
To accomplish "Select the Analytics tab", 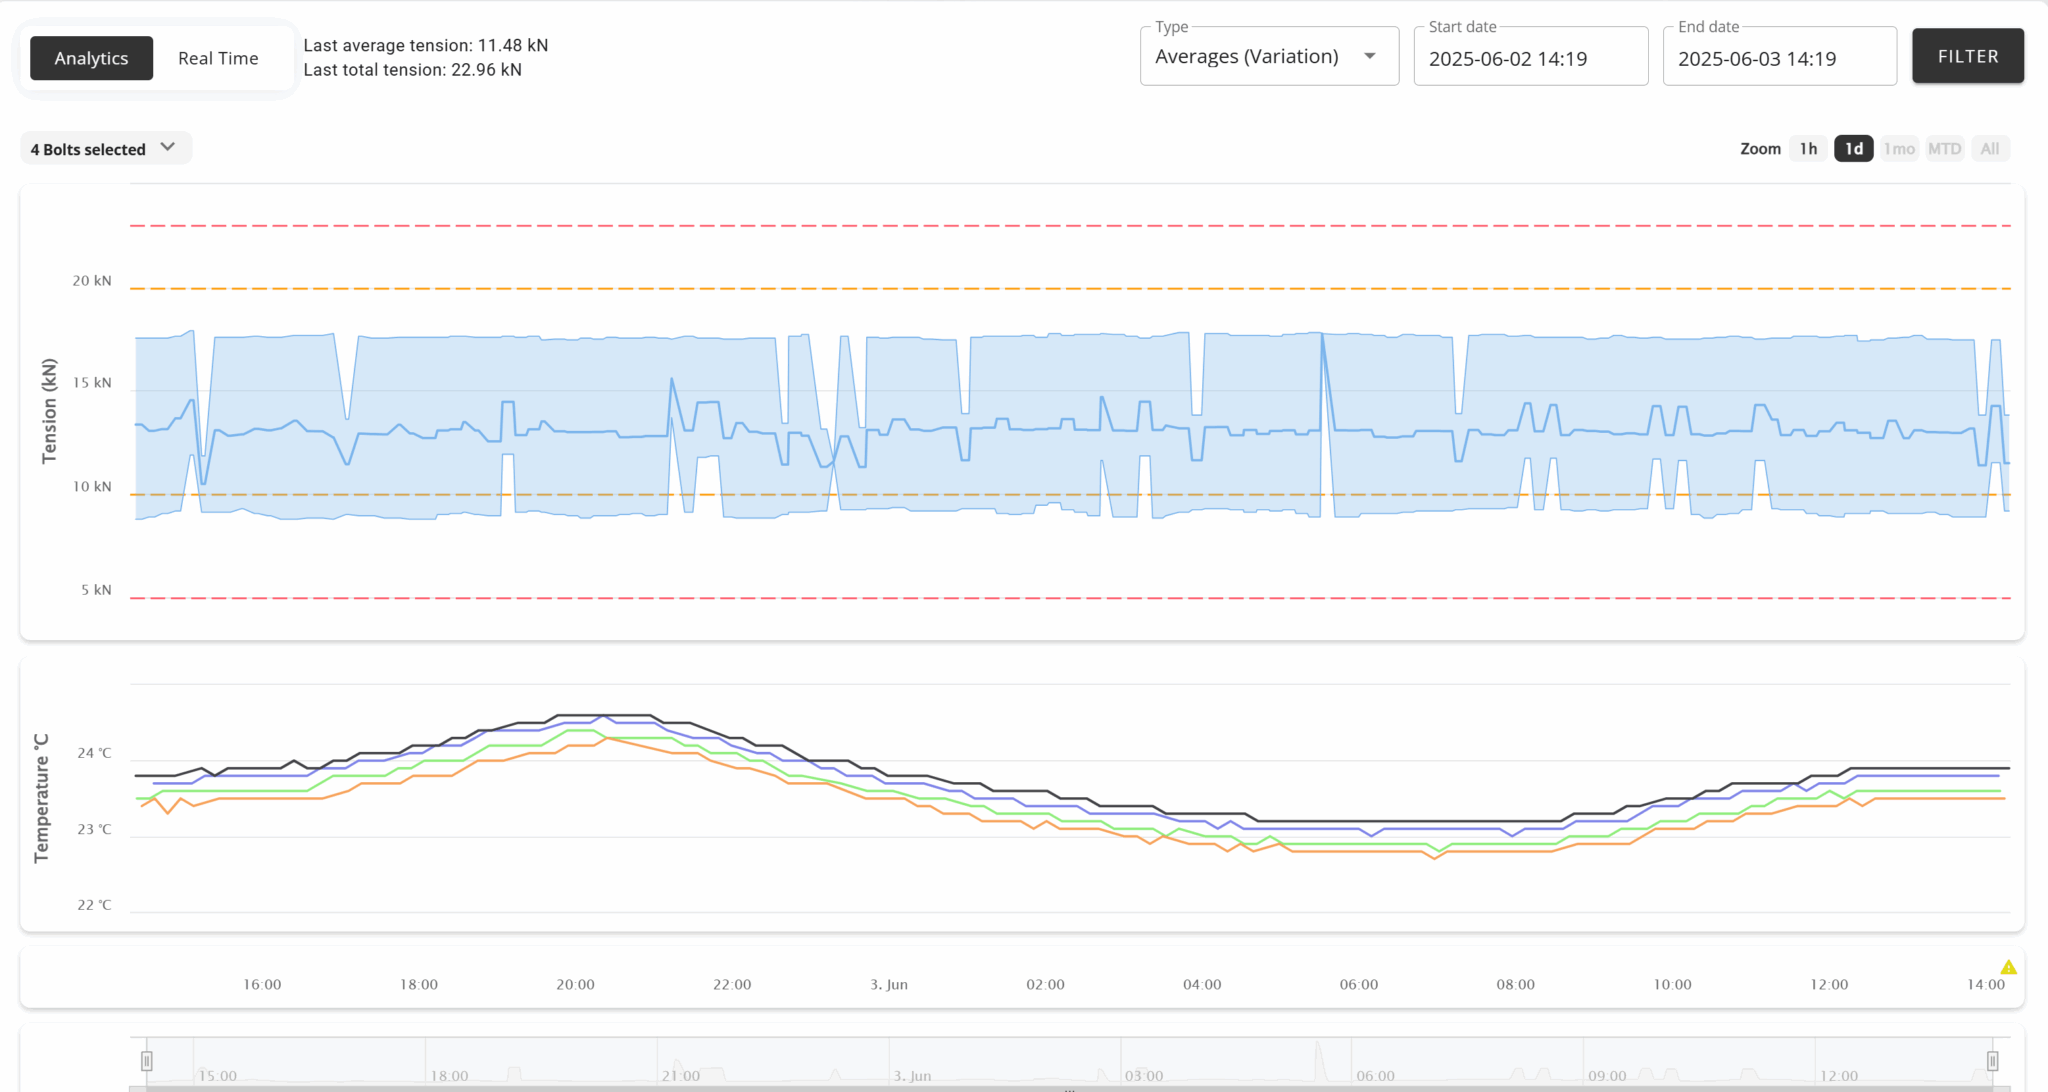I will (91, 57).
